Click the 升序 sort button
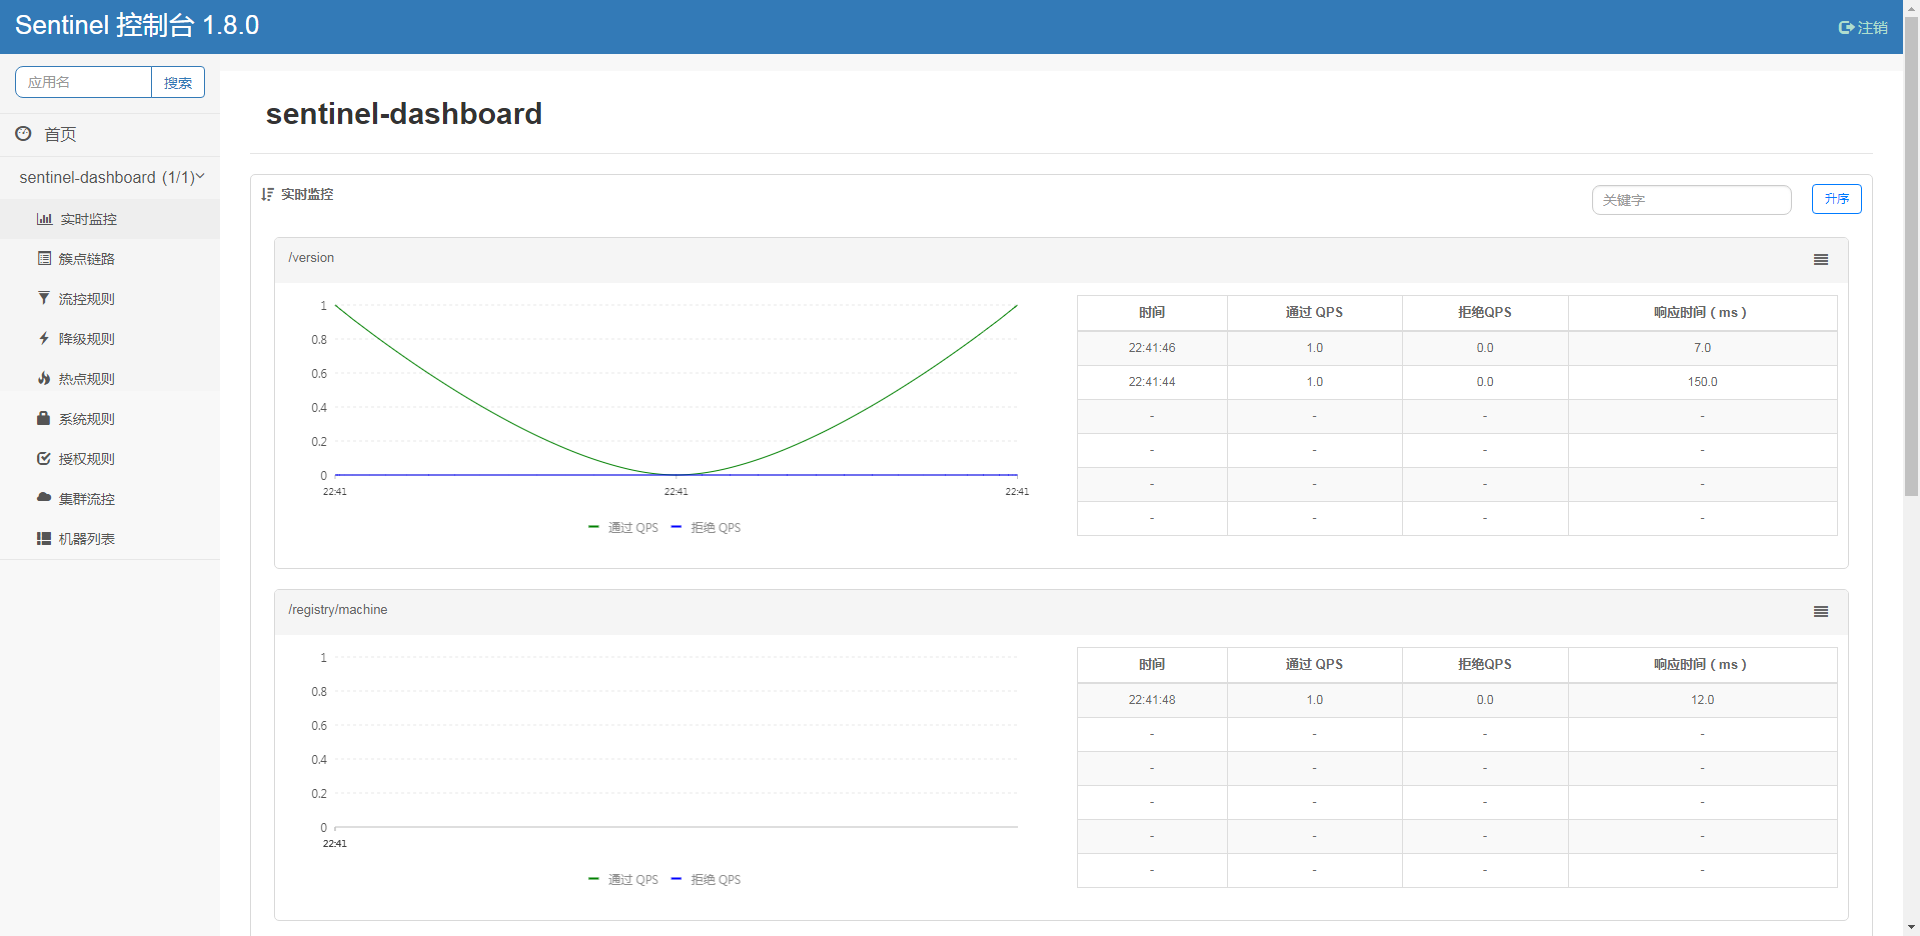Image resolution: width=1920 pixels, height=936 pixels. click(x=1836, y=199)
